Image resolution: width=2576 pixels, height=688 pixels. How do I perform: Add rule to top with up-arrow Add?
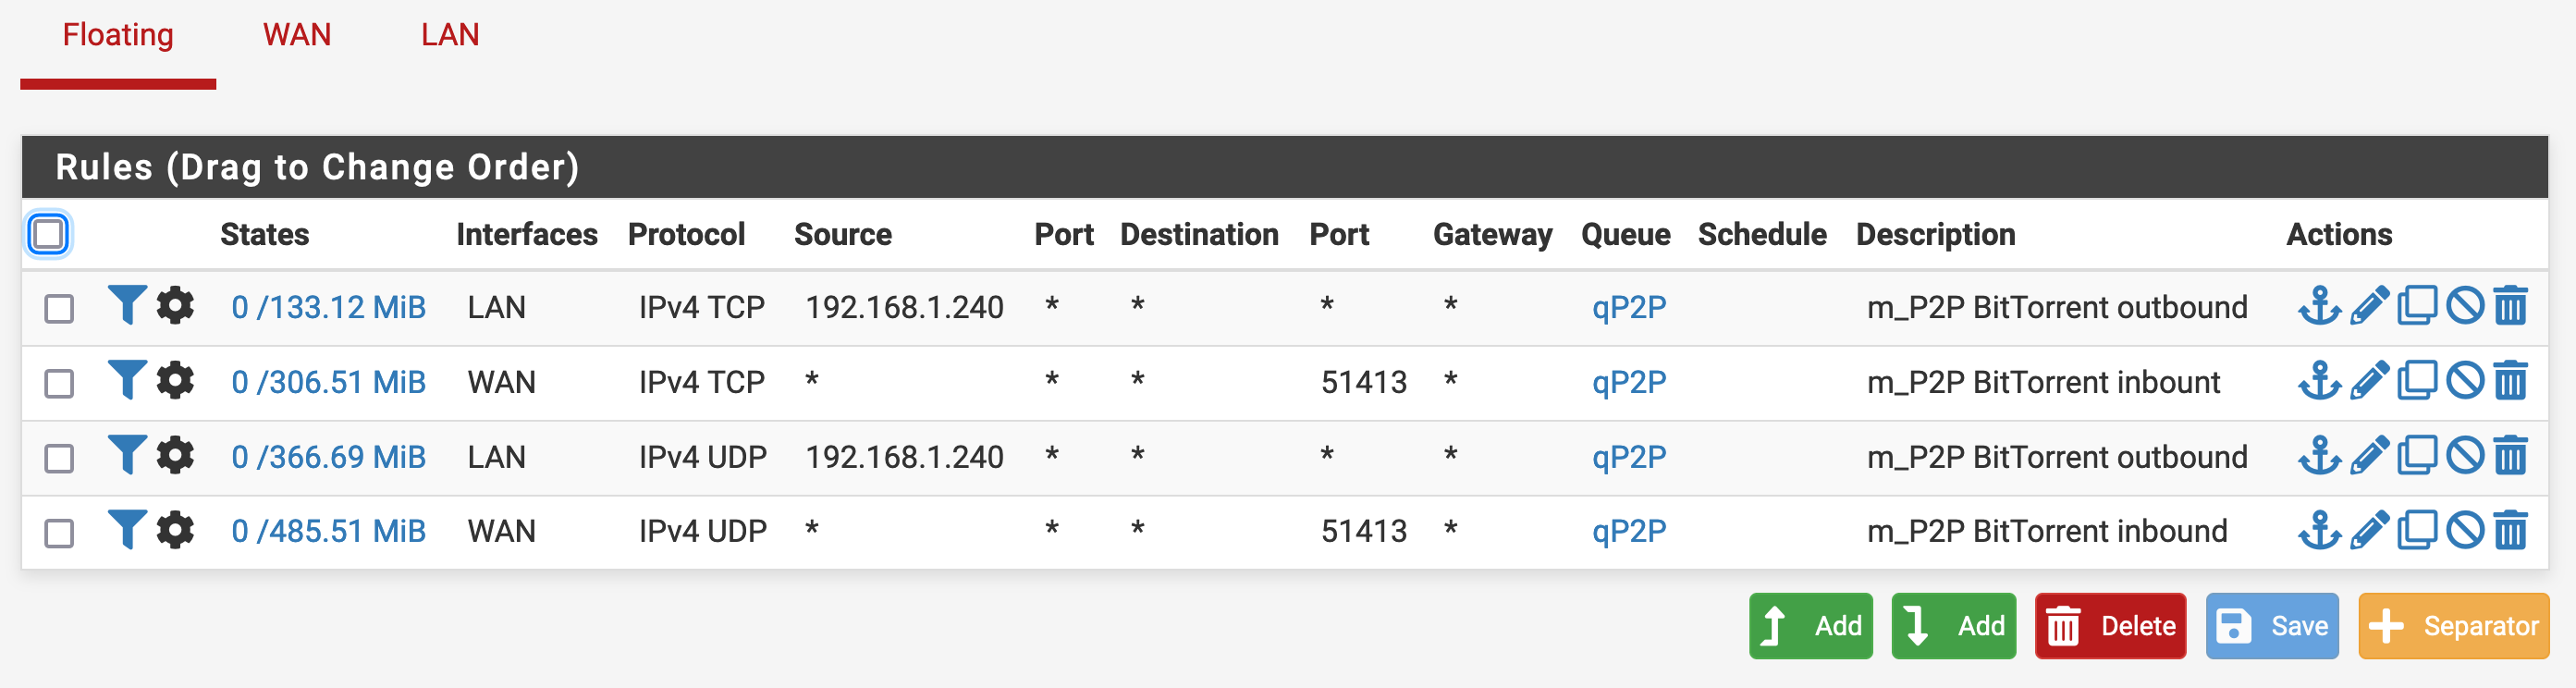(1810, 626)
